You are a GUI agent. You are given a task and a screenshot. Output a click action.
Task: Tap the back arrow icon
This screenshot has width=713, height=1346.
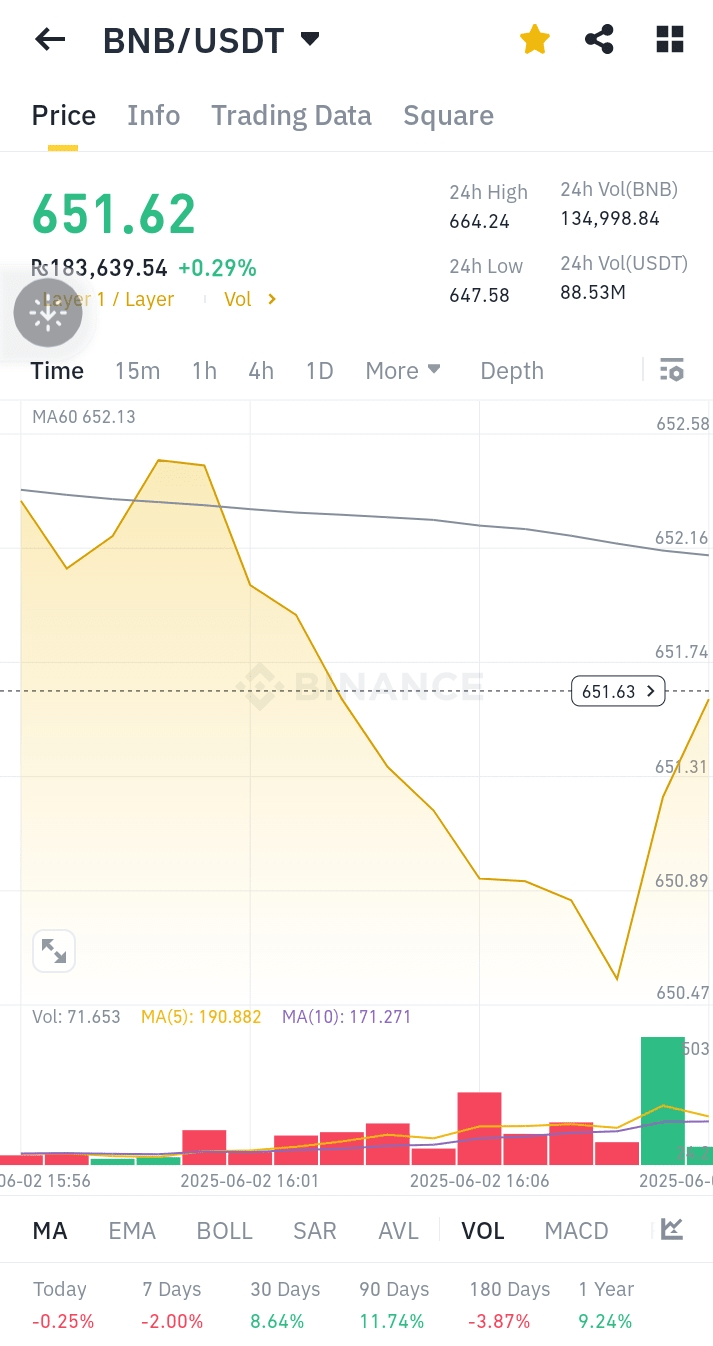pos(50,40)
